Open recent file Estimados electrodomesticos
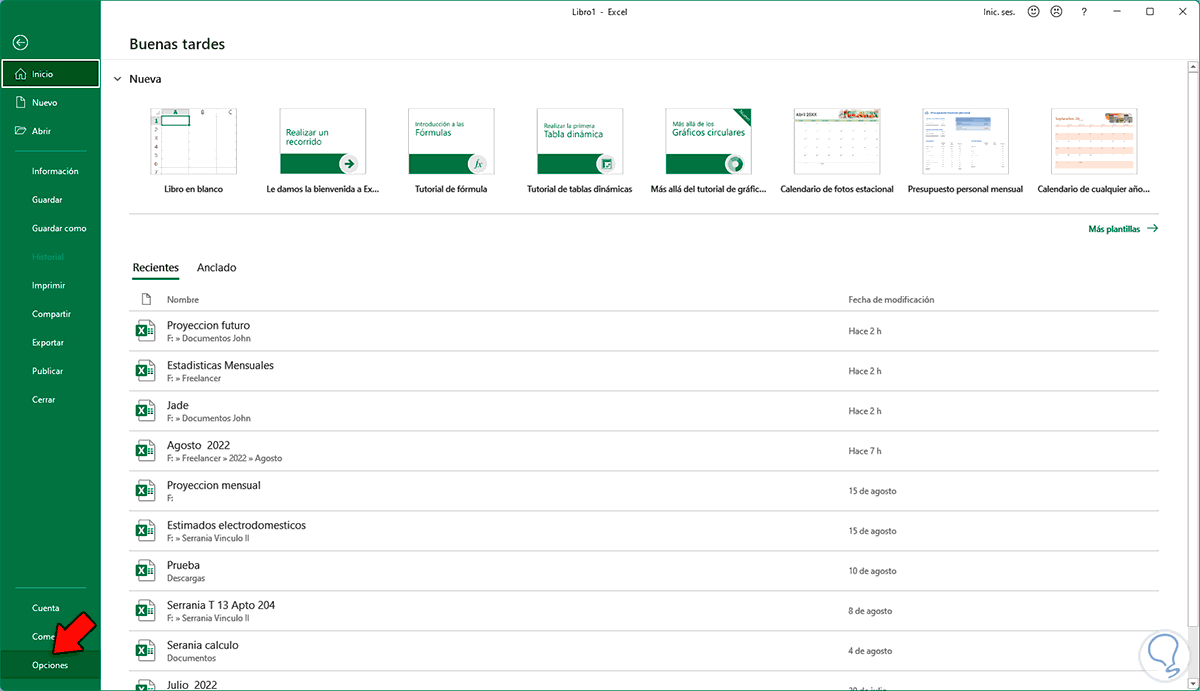The height and width of the screenshot is (691, 1200). click(x=644, y=531)
